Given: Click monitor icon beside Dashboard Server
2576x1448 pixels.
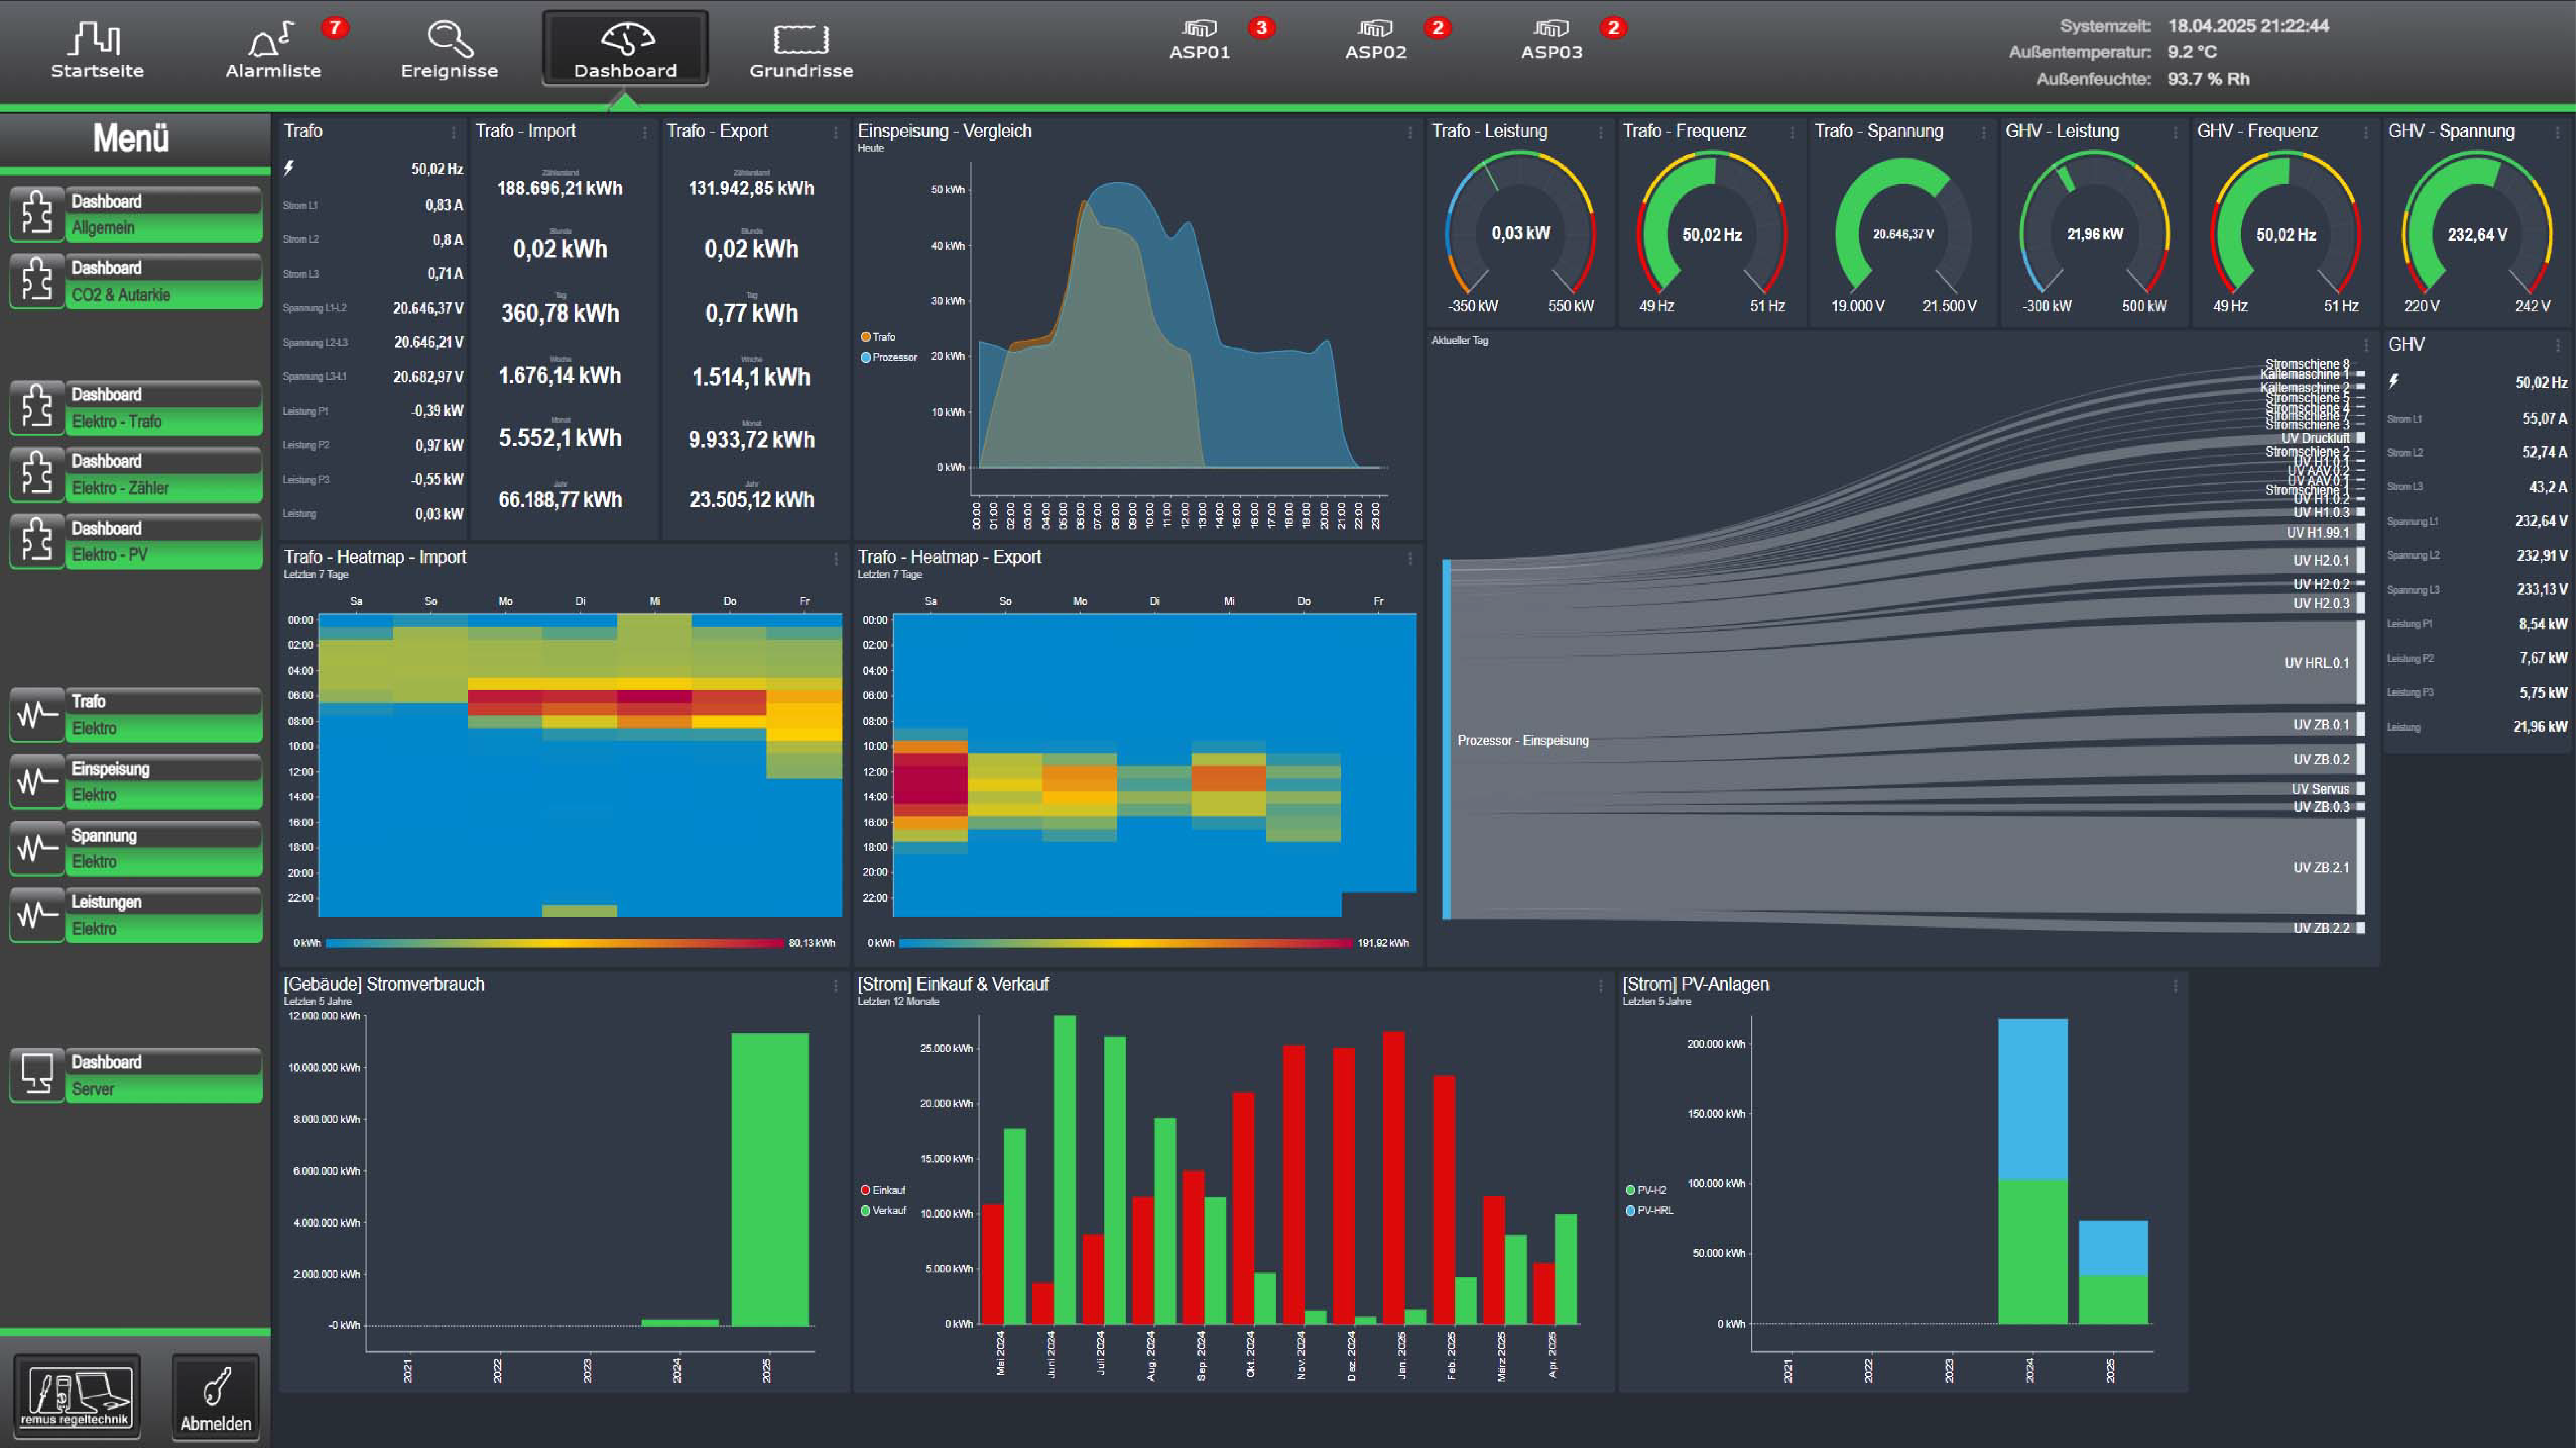Looking at the screenshot, I should (37, 1075).
